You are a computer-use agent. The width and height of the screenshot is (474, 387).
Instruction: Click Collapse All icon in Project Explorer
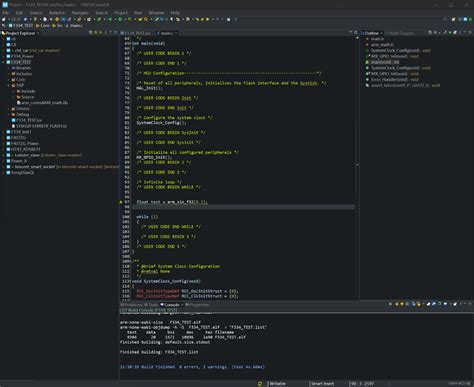tap(91, 33)
